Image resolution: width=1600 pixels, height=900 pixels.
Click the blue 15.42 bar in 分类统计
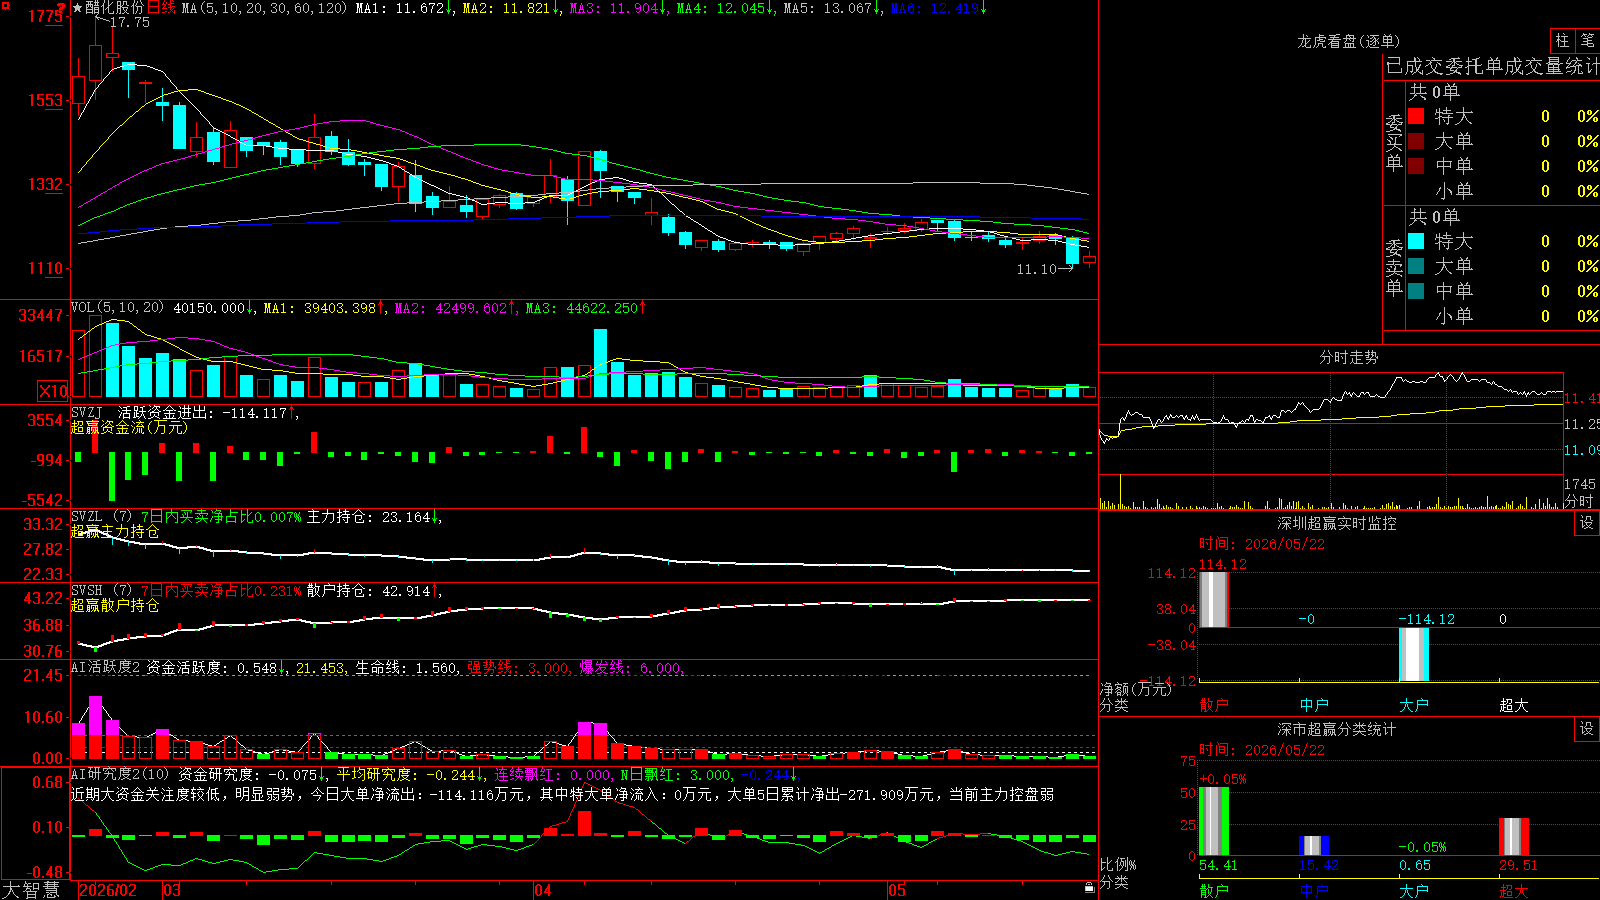click(1314, 846)
